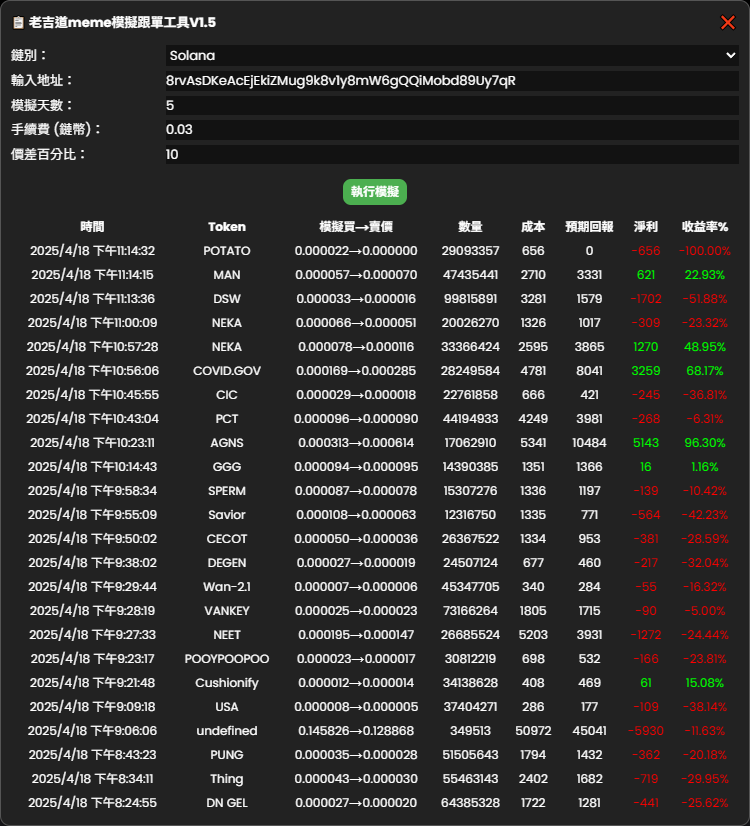
Task: Click the cost value 50972
Action: coord(533,731)
